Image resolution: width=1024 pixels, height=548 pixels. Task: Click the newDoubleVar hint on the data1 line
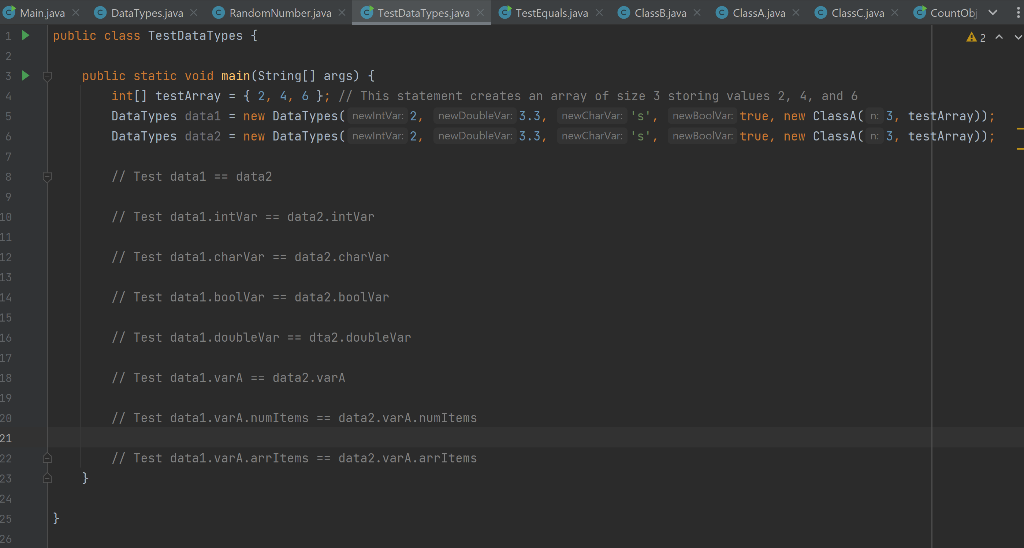[475, 116]
